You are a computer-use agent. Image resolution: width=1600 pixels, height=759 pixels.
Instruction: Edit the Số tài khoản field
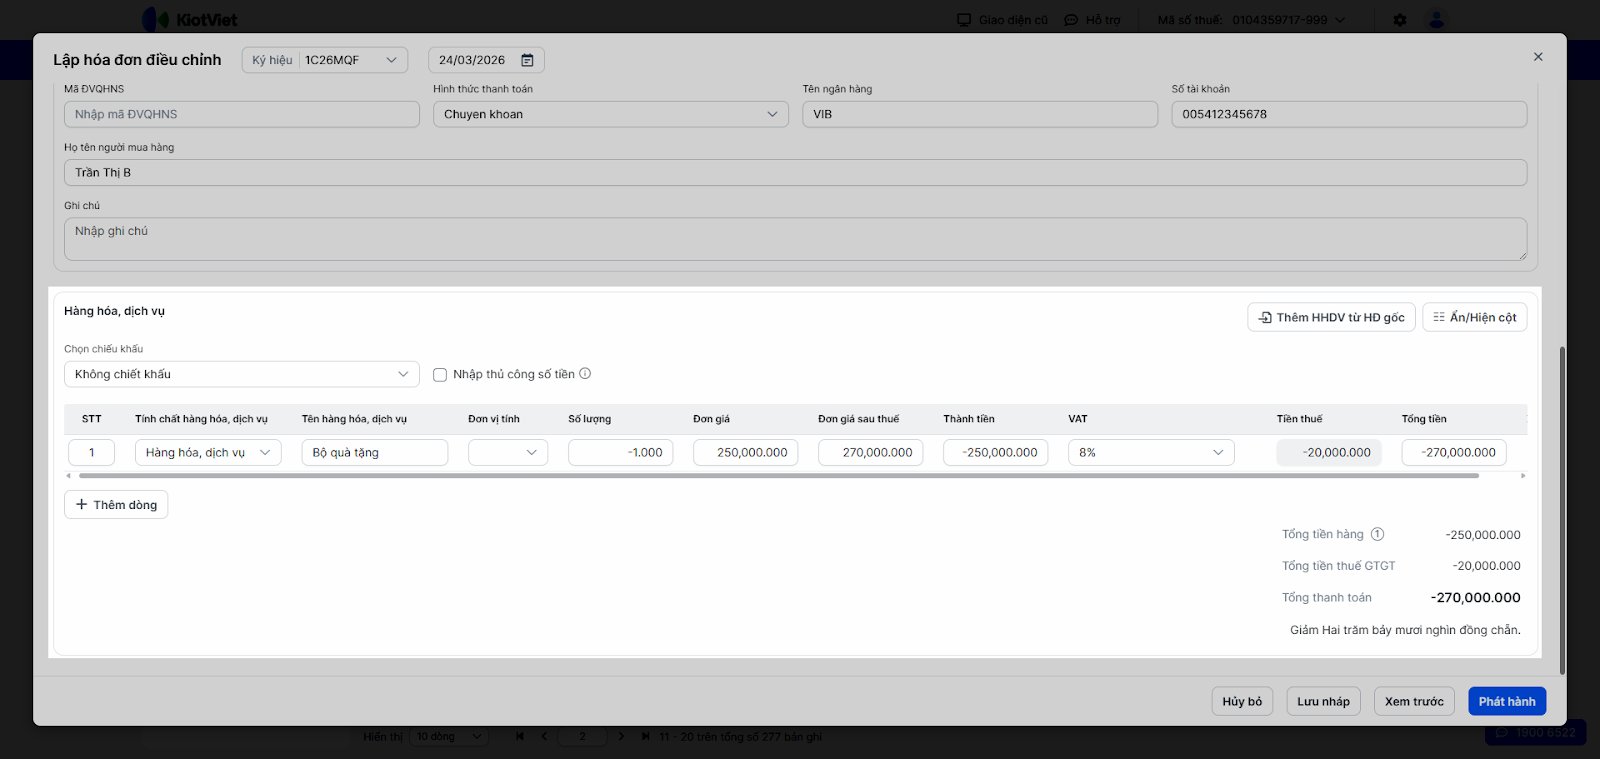(1349, 114)
